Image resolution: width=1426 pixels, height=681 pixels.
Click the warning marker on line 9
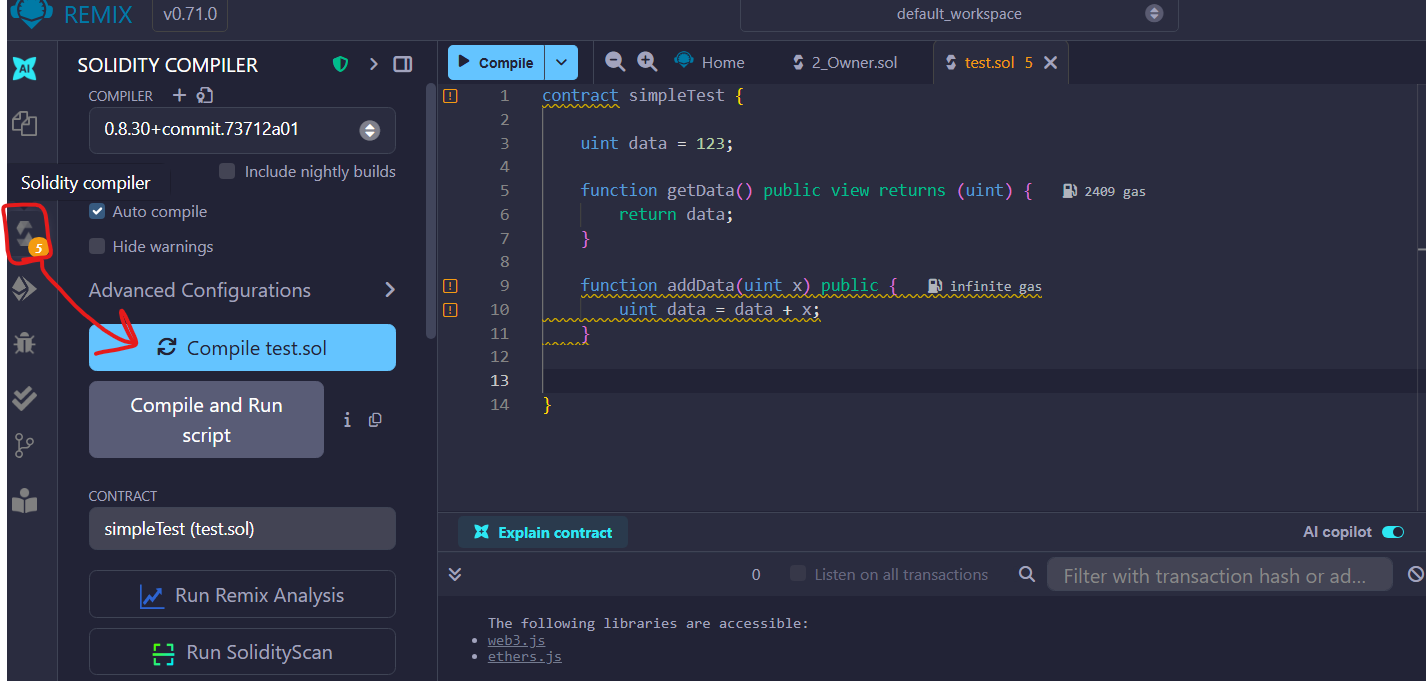point(450,286)
